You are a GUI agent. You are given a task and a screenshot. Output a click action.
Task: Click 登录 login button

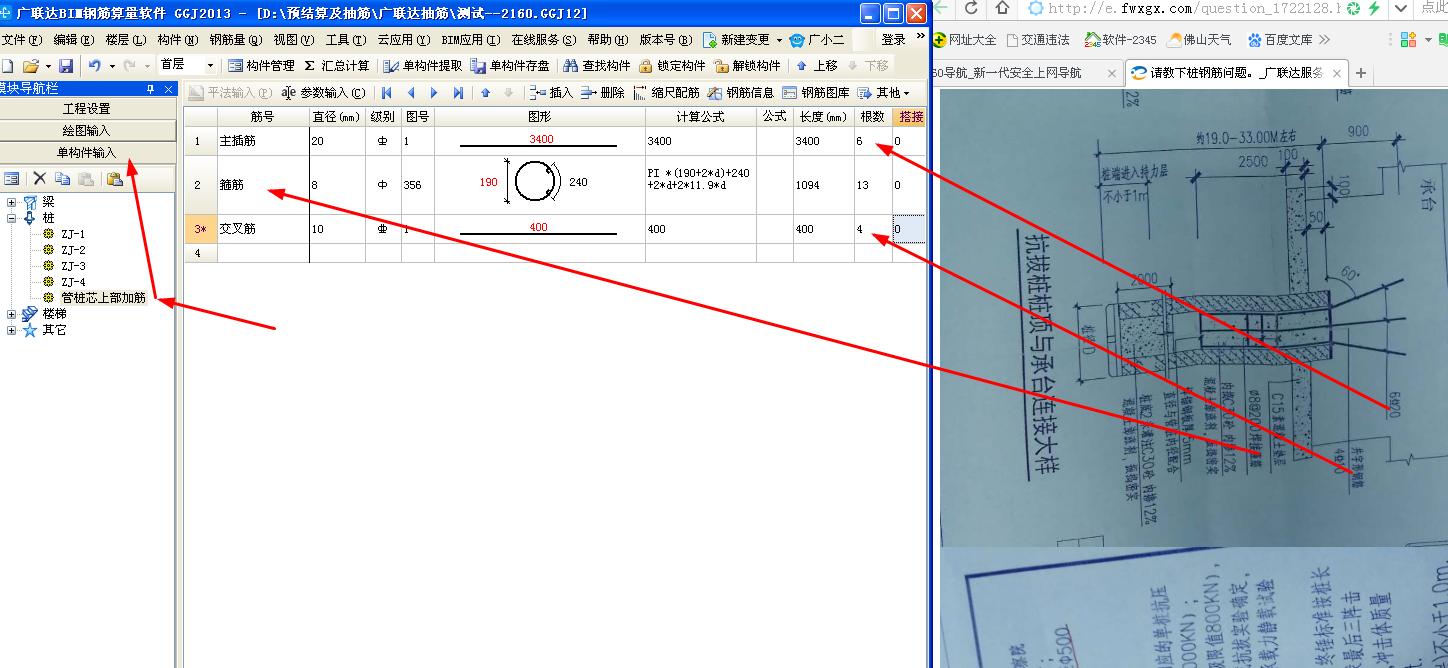point(893,40)
